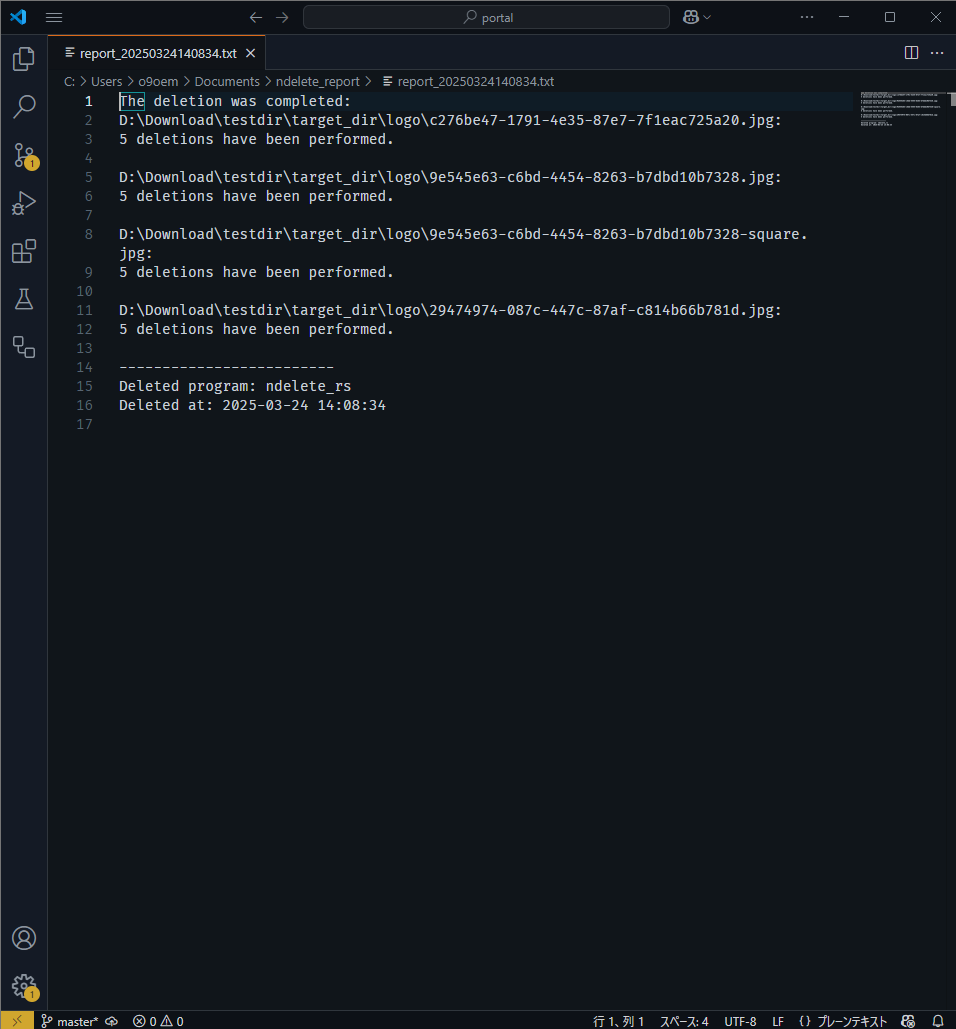Click the ndelete_report breadcrumb folder
Image resolution: width=956 pixels, height=1029 pixels.
coord(317,82)
